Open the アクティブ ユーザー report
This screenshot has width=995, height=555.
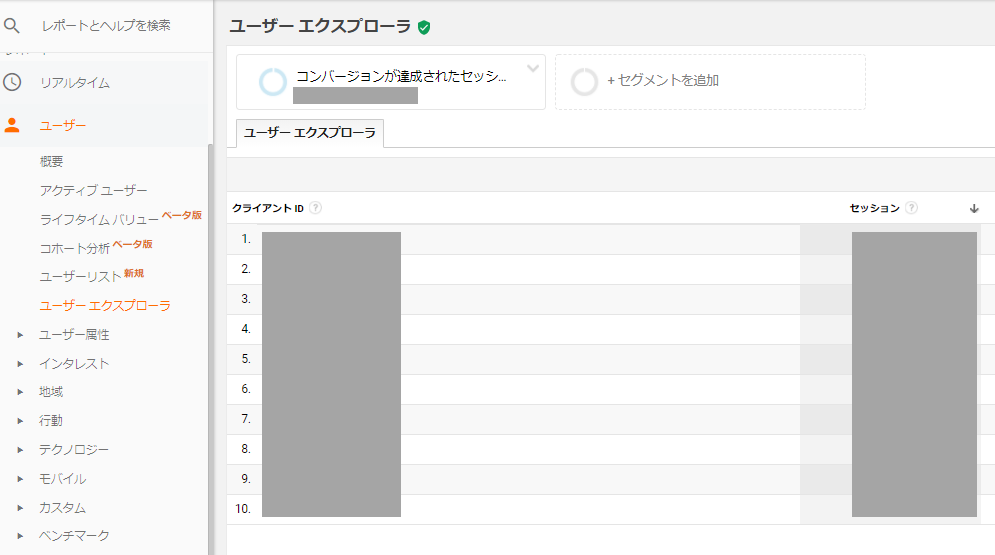coord(93,190)
